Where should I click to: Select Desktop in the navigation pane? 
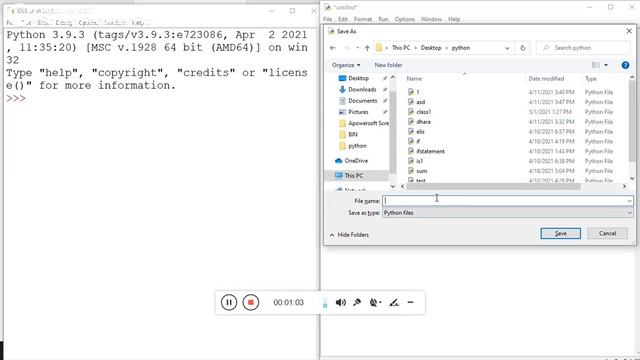tap(358, 78)
